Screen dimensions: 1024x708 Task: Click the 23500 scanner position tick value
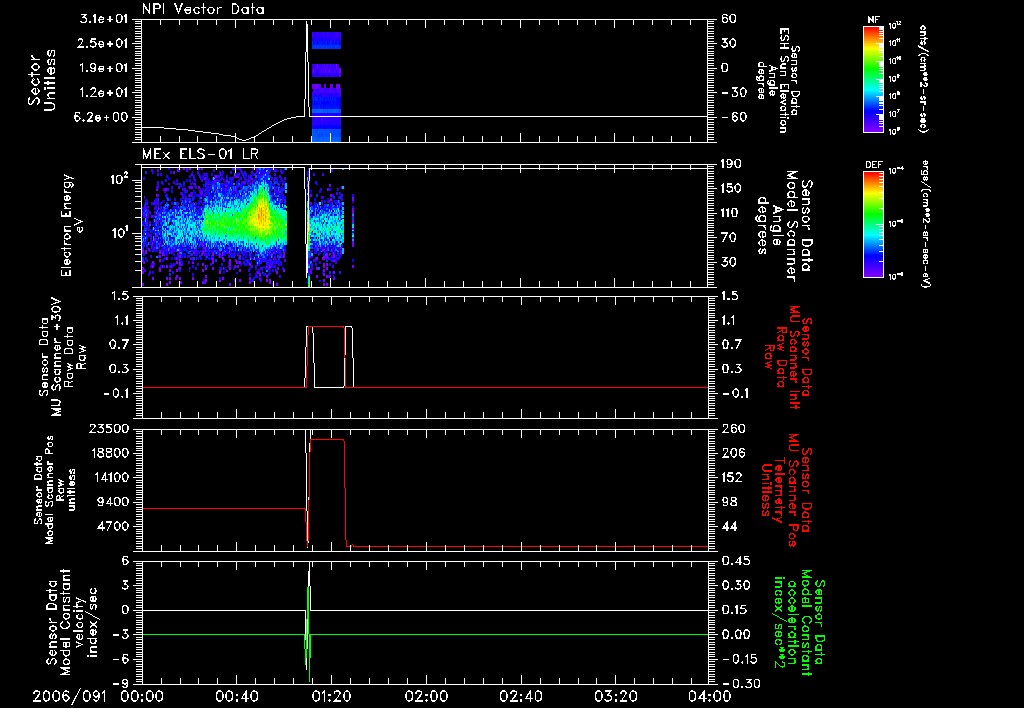point(109,428)
